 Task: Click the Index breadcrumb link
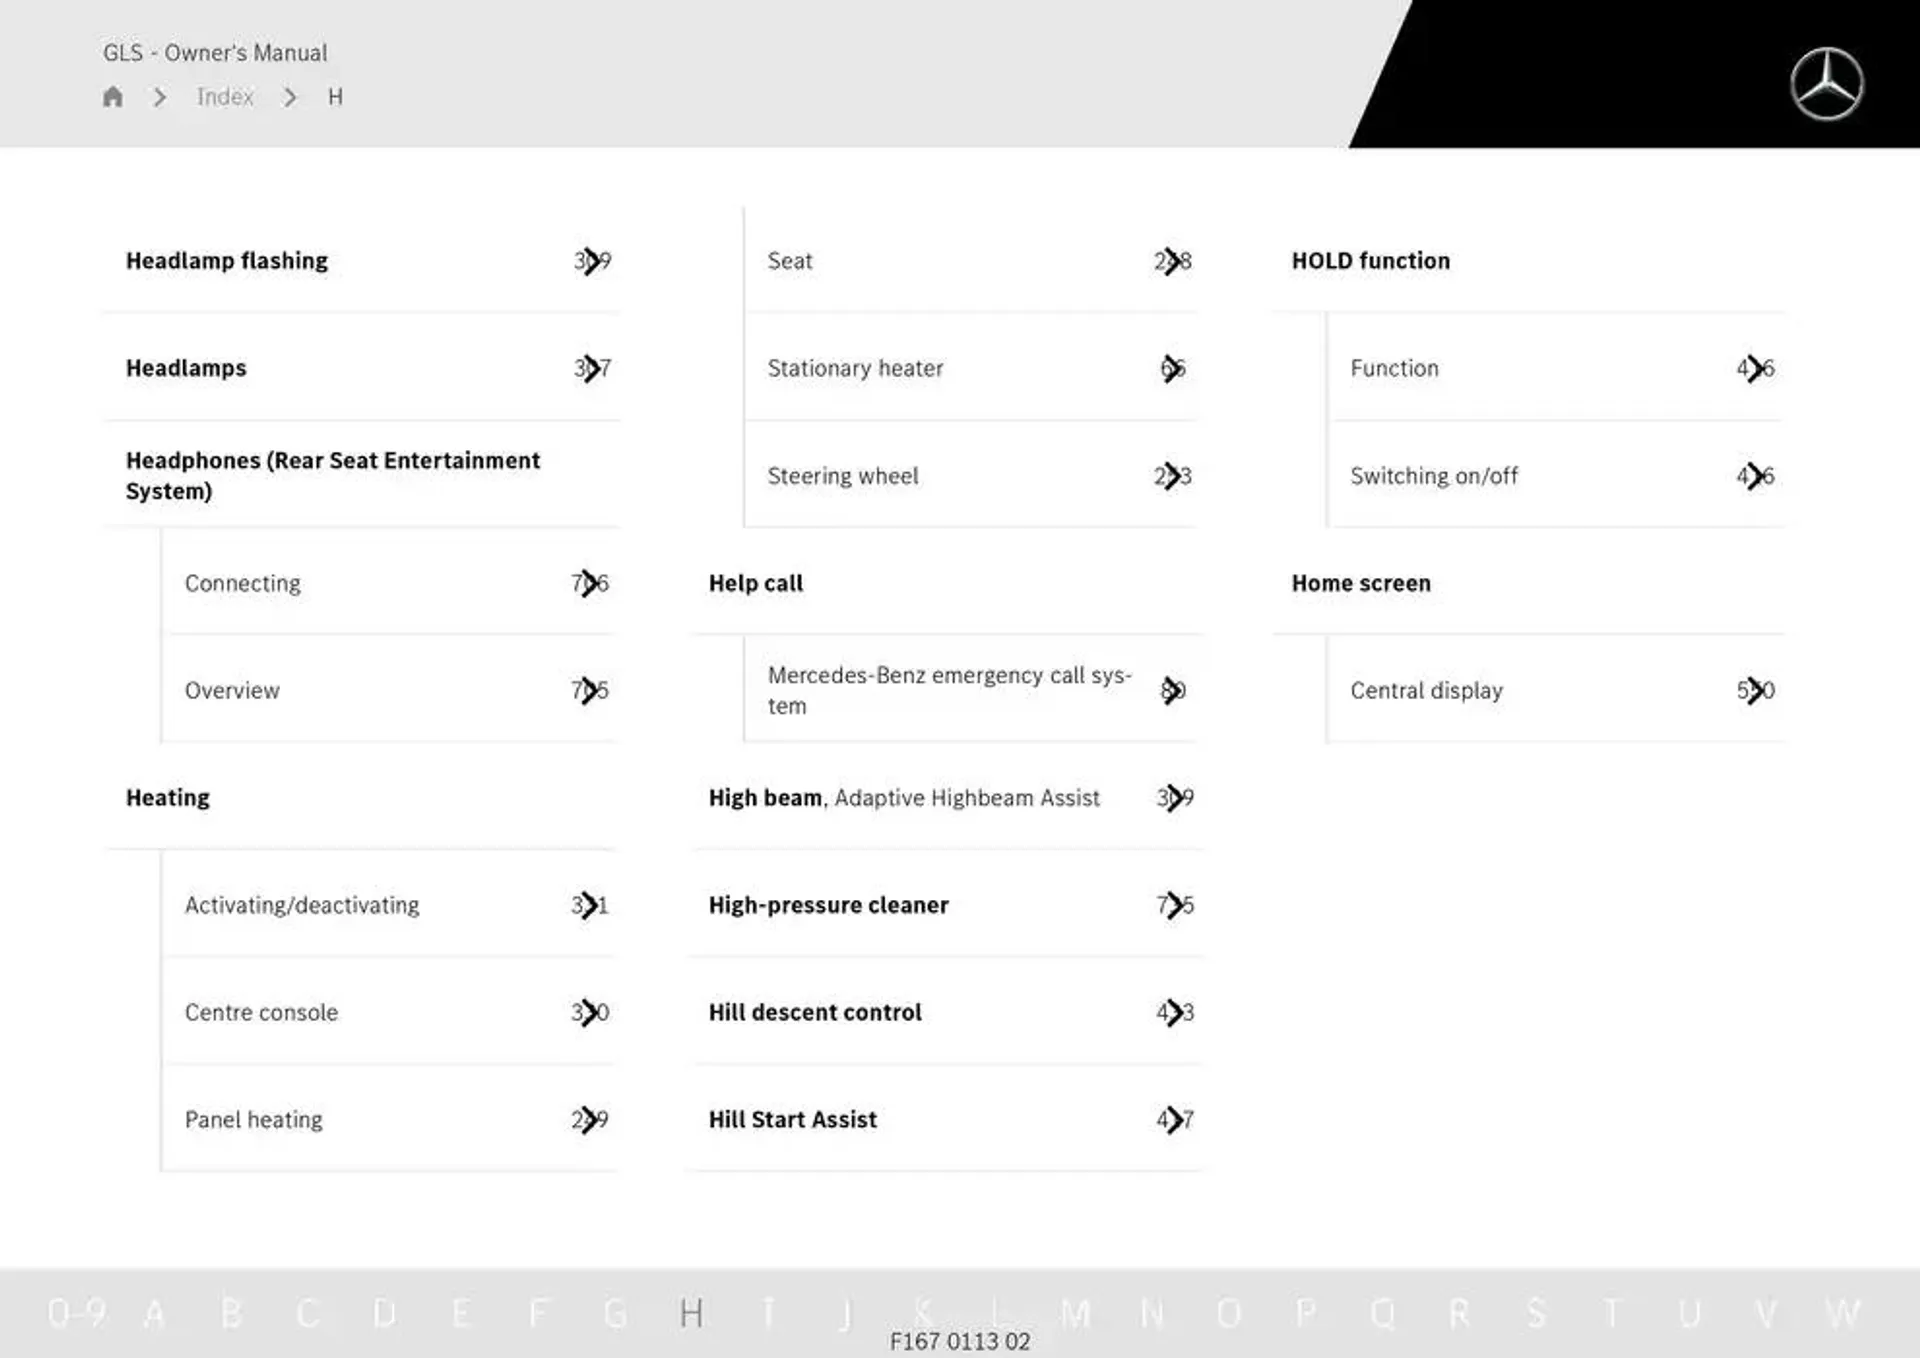(226, 96)
